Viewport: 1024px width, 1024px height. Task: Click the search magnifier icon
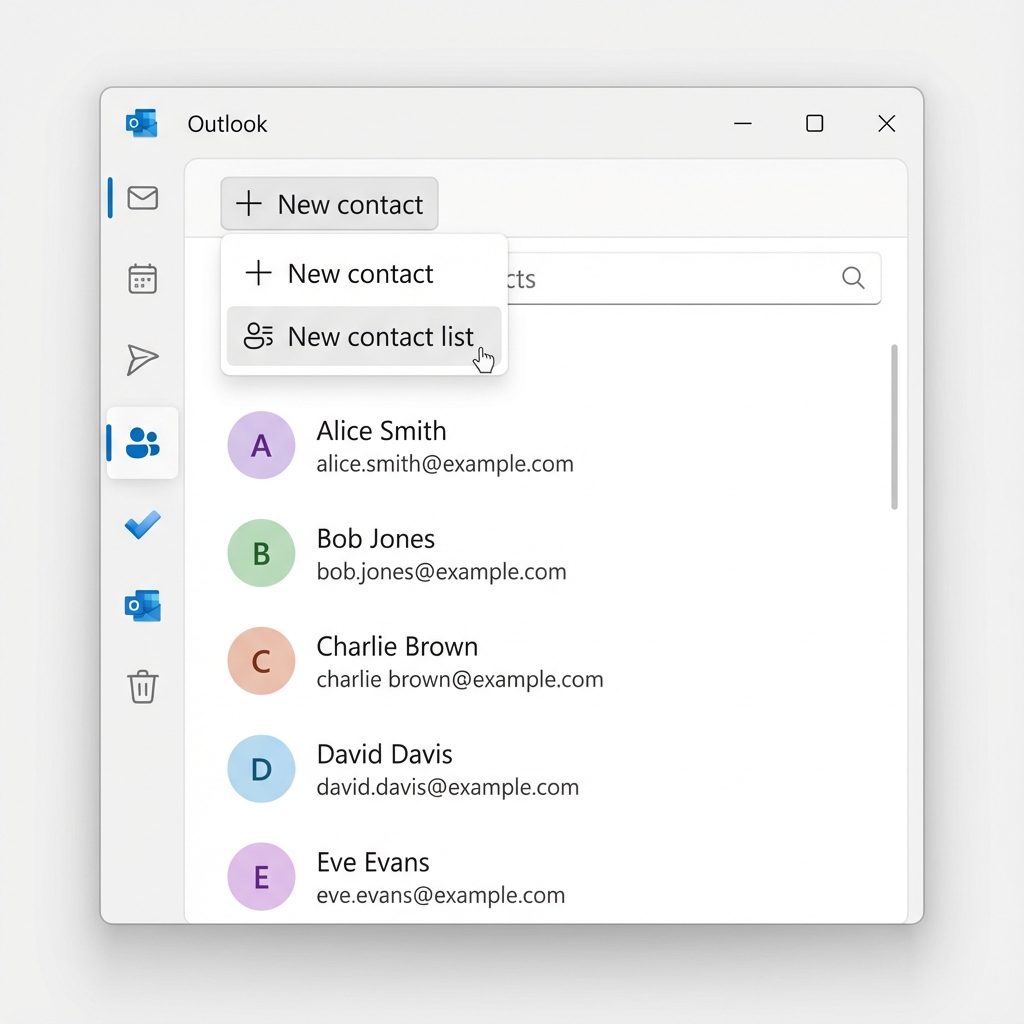[x=853, y=278]
